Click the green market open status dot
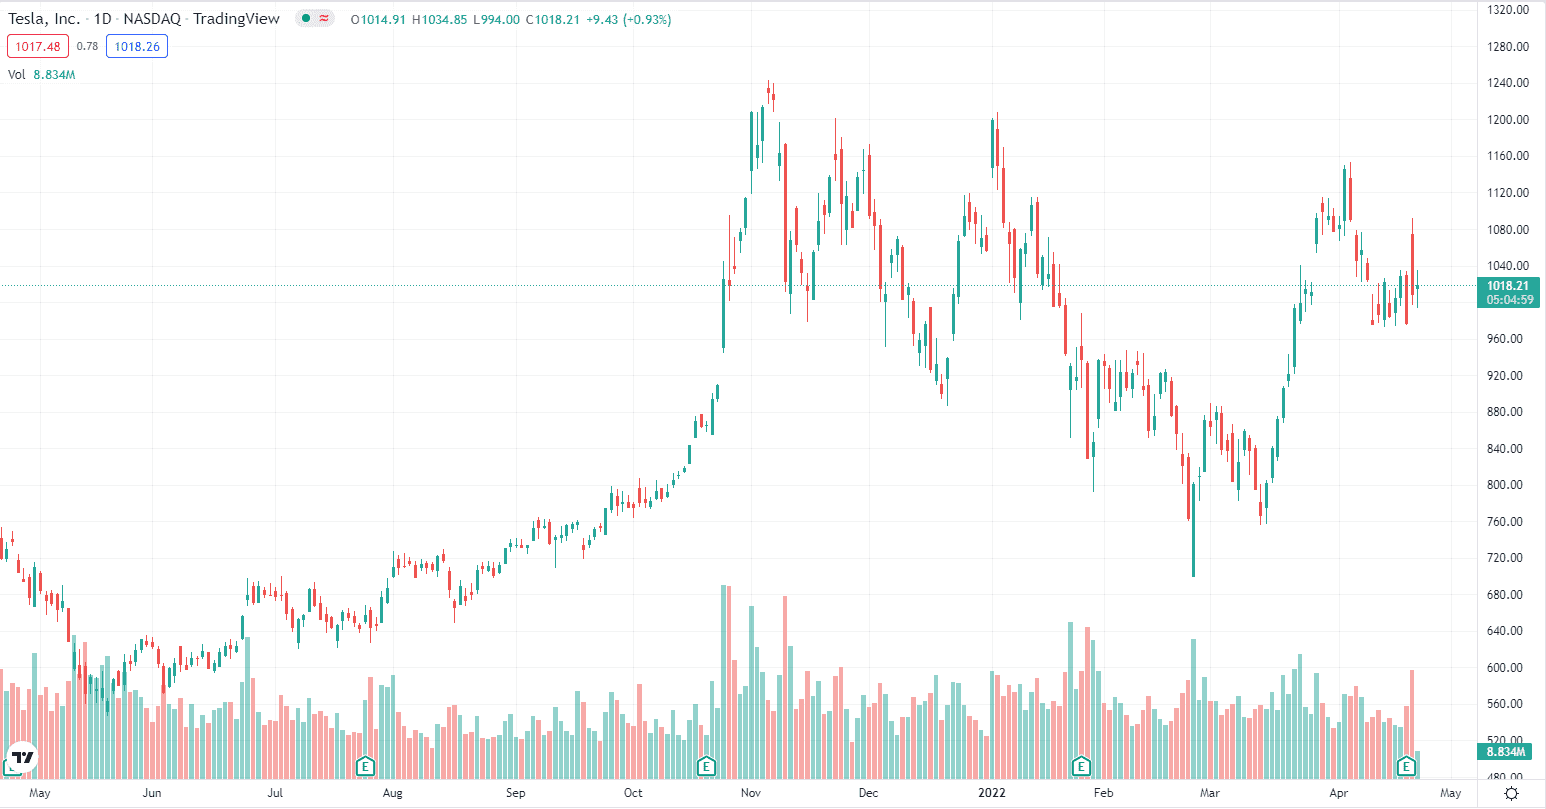This screenshot has width=1546, height=809. pyautogui.click(x=305, y=19)
